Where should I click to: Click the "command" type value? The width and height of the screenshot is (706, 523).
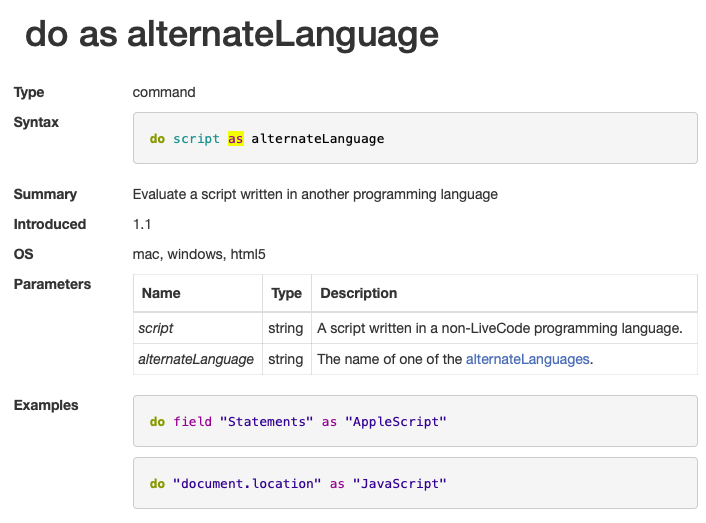(x=164, y=92)
